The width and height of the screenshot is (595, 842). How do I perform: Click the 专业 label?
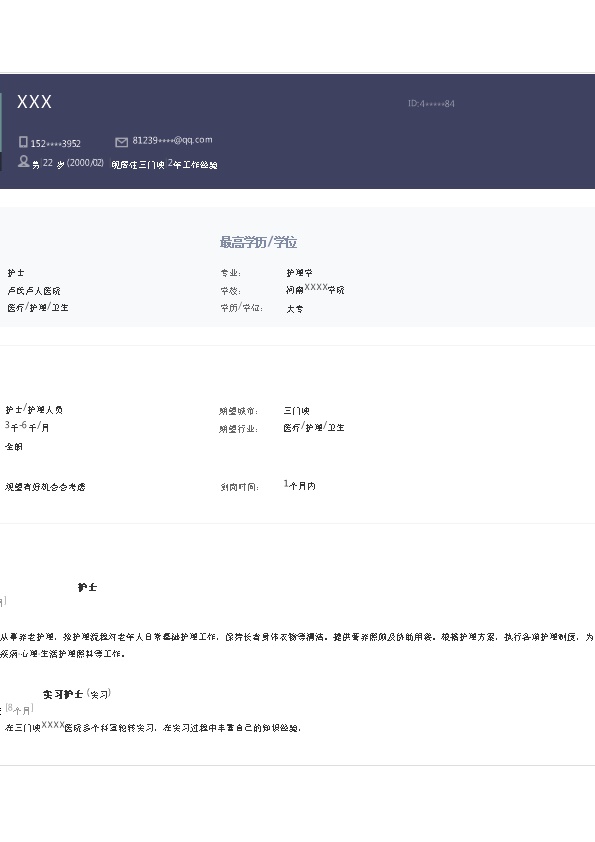click(230, 273)
